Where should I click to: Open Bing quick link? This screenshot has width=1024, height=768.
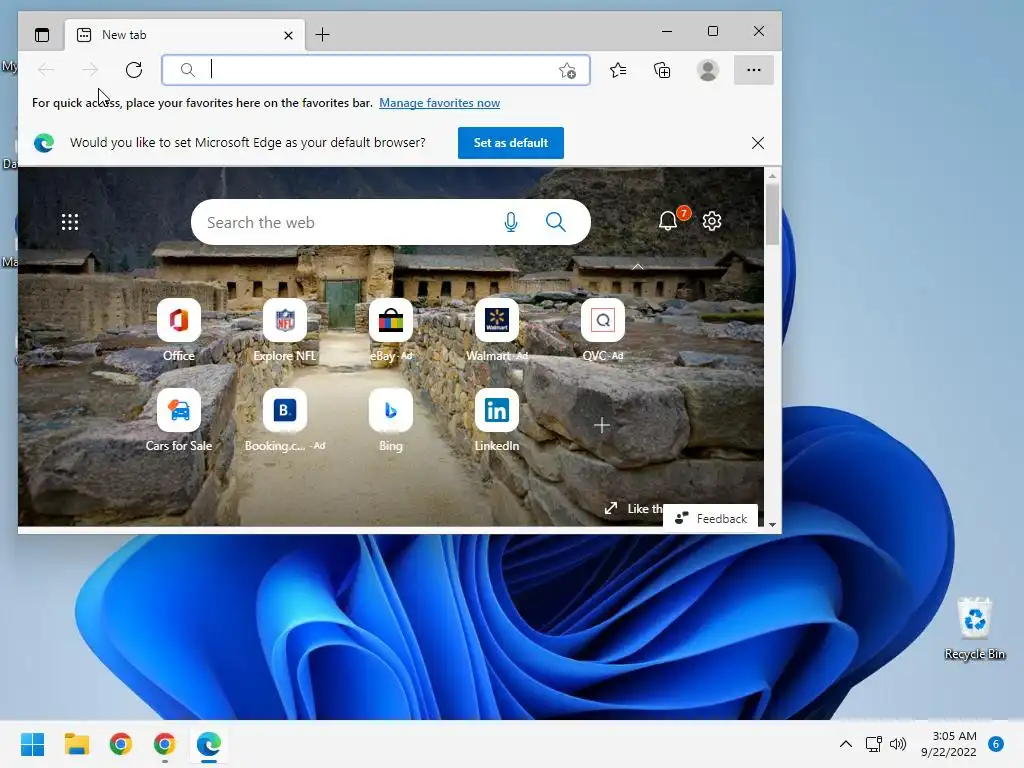[391, 420]
